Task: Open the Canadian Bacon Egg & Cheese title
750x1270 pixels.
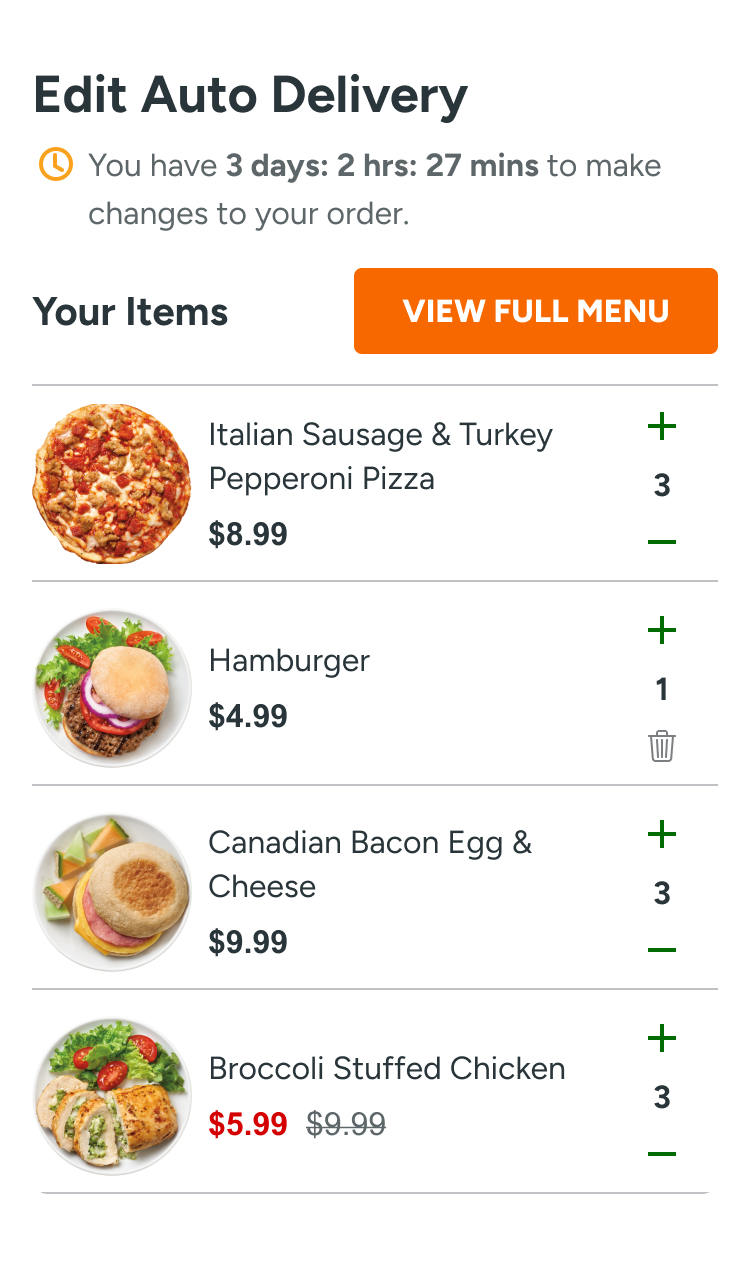Action: (370, 864)
